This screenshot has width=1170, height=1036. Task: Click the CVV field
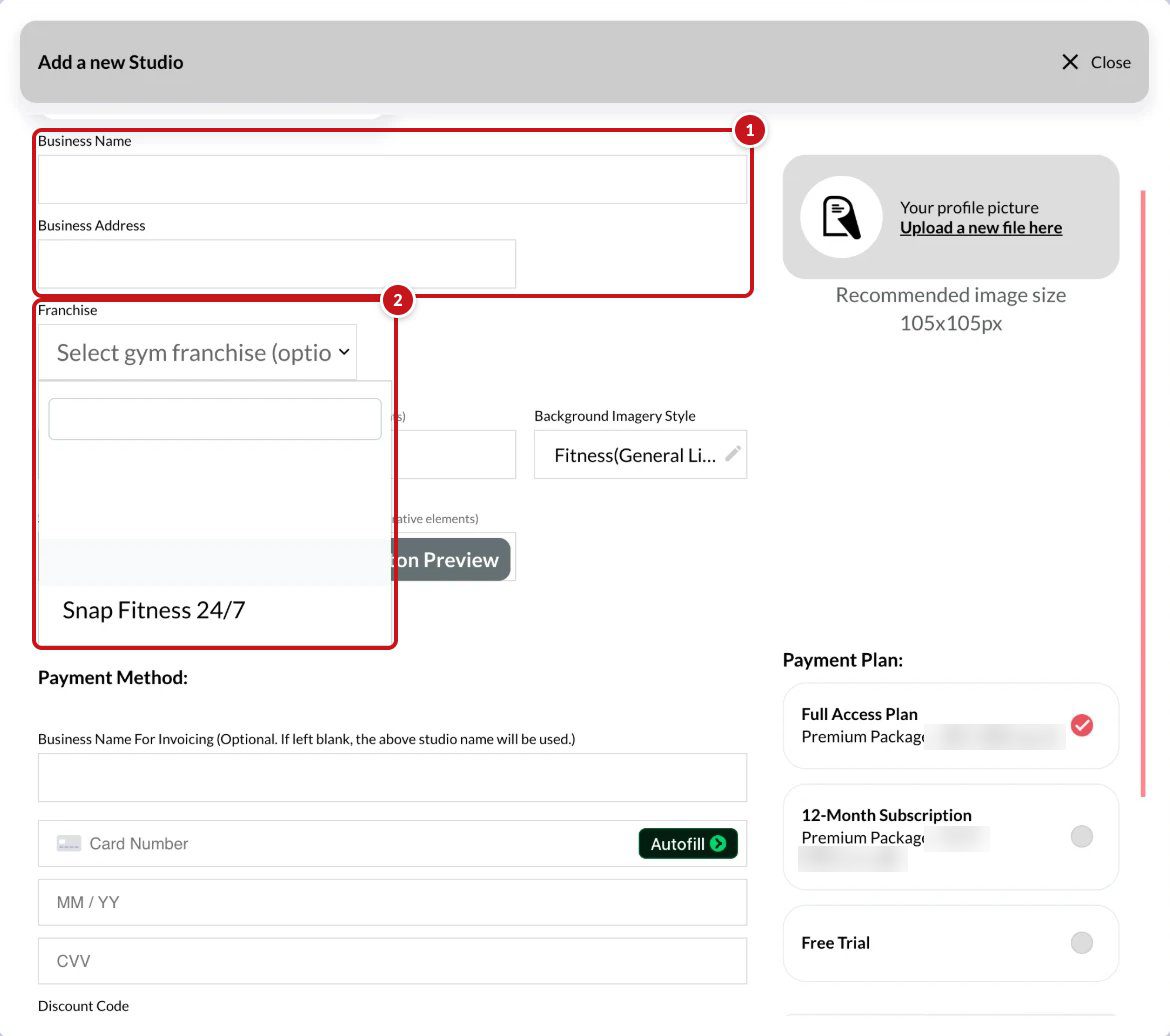pos(392,961)
